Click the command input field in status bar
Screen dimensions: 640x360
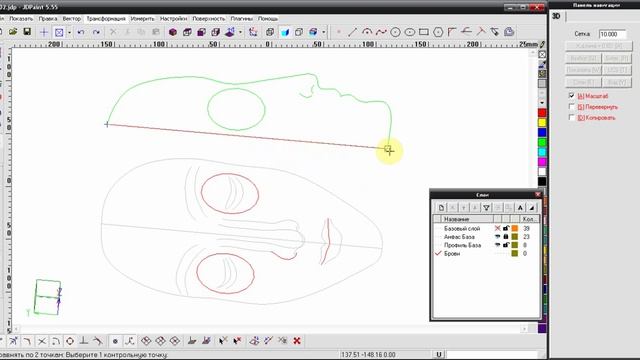click(492, 354)
